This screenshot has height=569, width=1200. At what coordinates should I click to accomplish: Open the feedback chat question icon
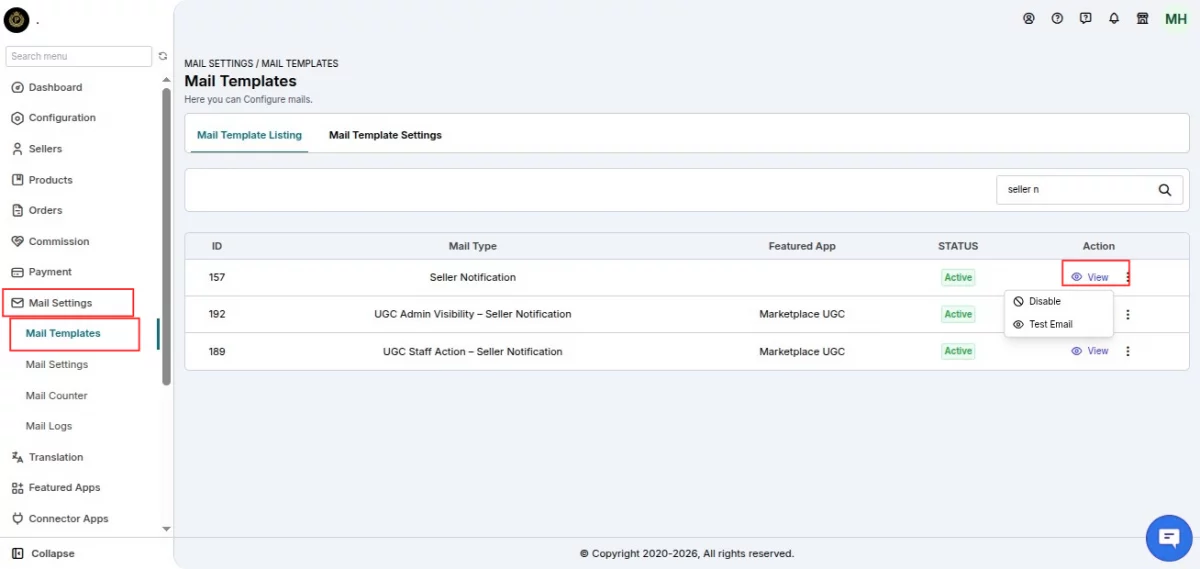coord(1086,18)
